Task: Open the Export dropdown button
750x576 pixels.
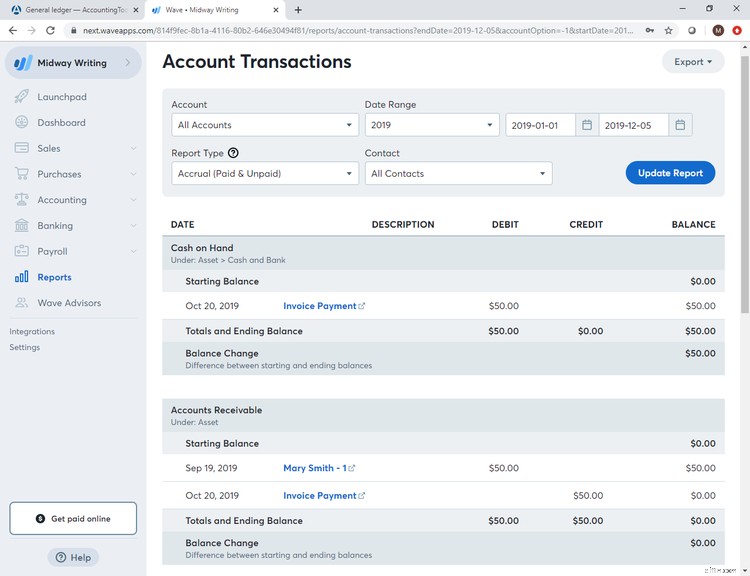Action: click(693, 62)
